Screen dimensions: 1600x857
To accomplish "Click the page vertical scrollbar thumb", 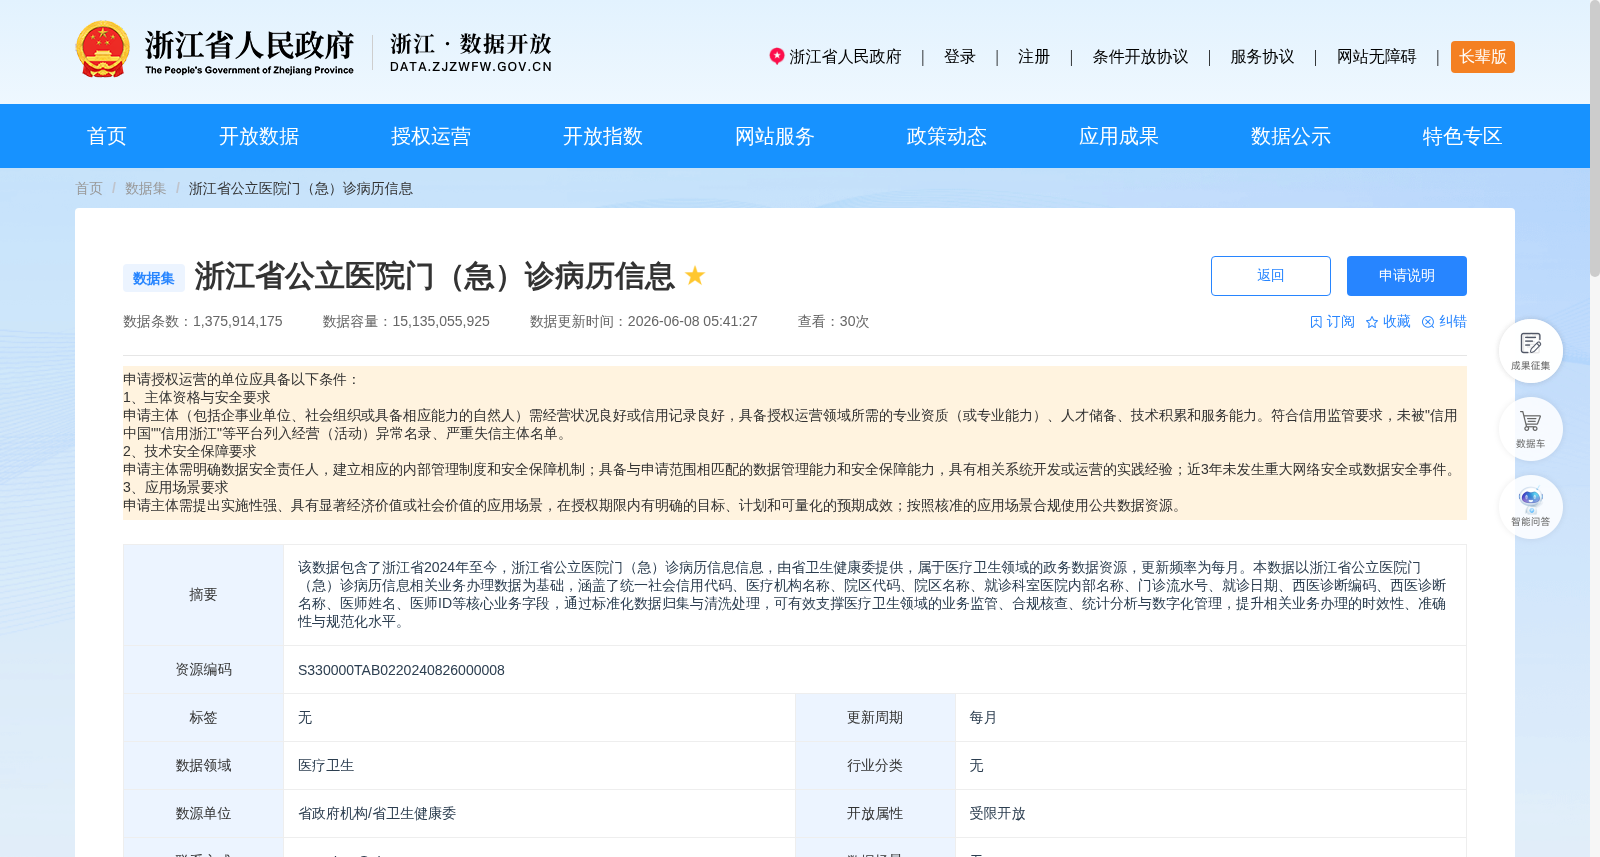I will tap(1595, 138).
